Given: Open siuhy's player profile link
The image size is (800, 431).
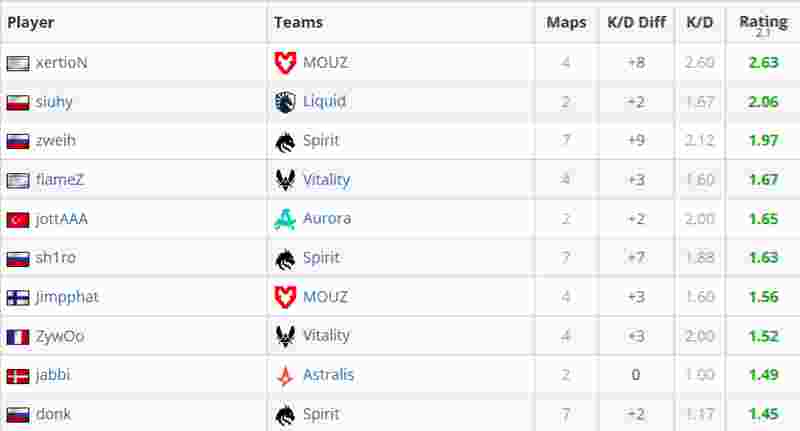Looking at the screenshot, I should (54, 102).
